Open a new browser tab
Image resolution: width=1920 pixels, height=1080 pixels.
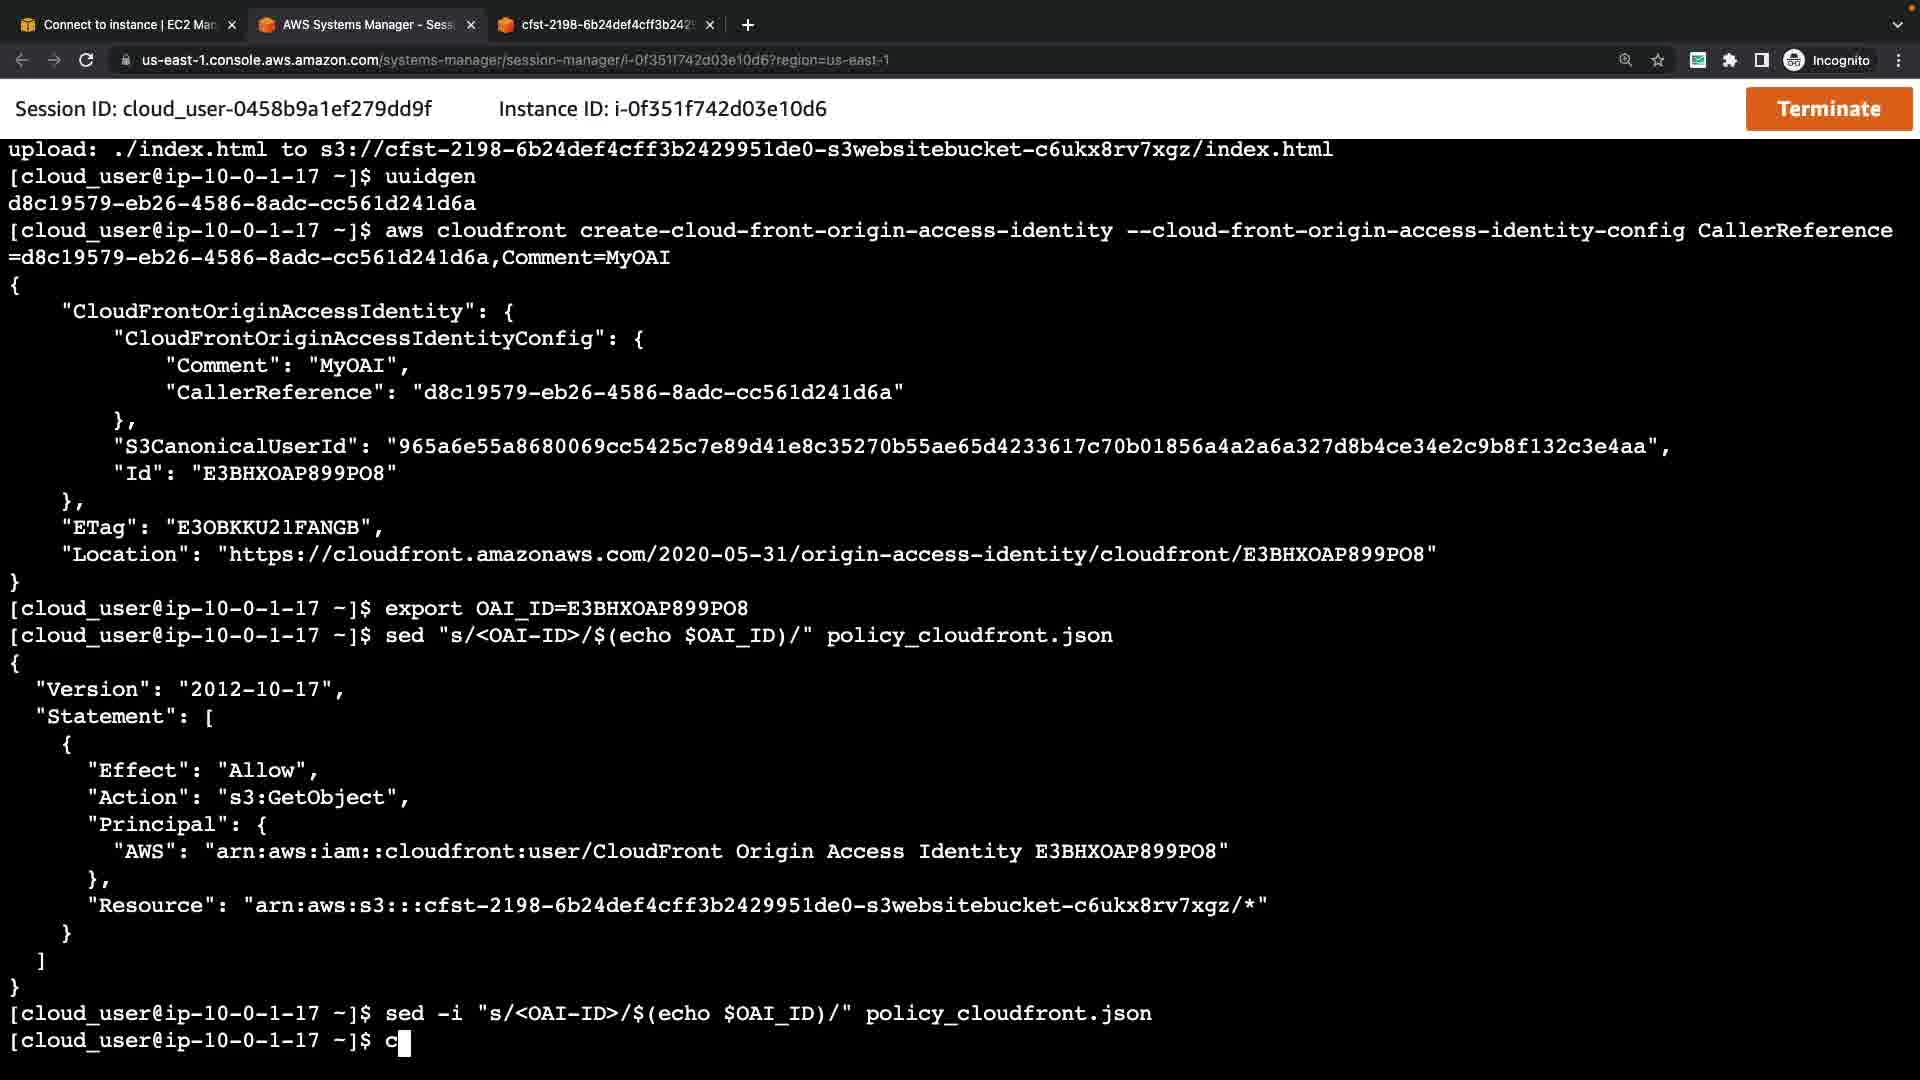tap(747, 25)
